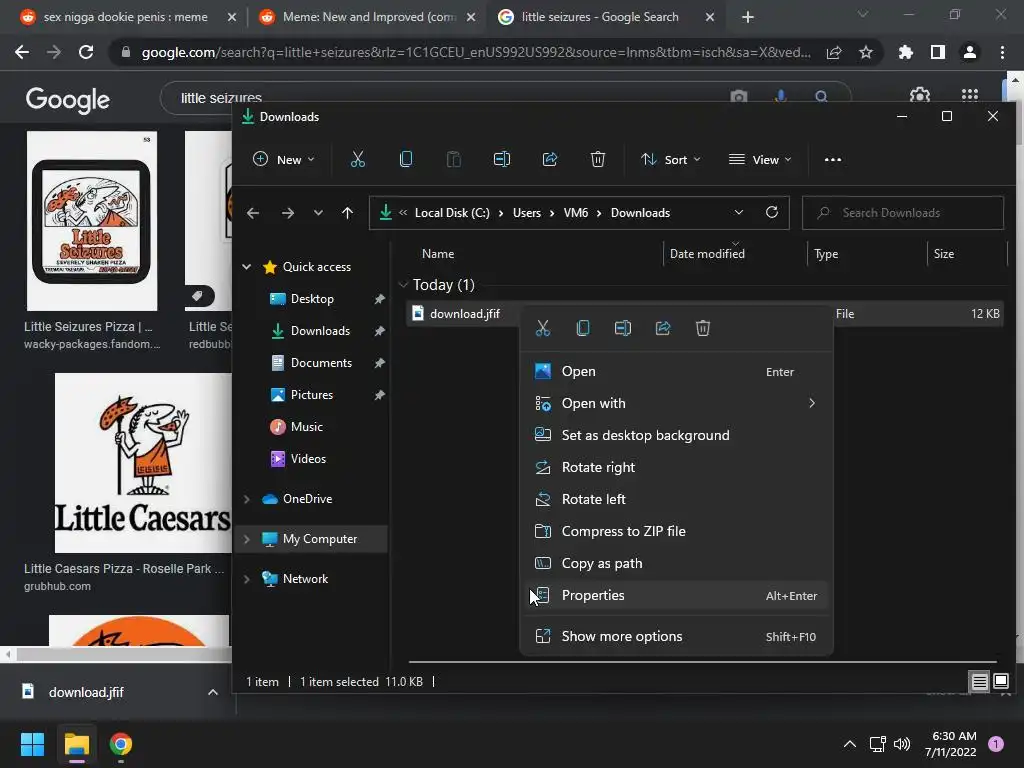Screen dimensions: 1024x768
Task: Collapse the Quick access tree
Action: coord(247,266)
